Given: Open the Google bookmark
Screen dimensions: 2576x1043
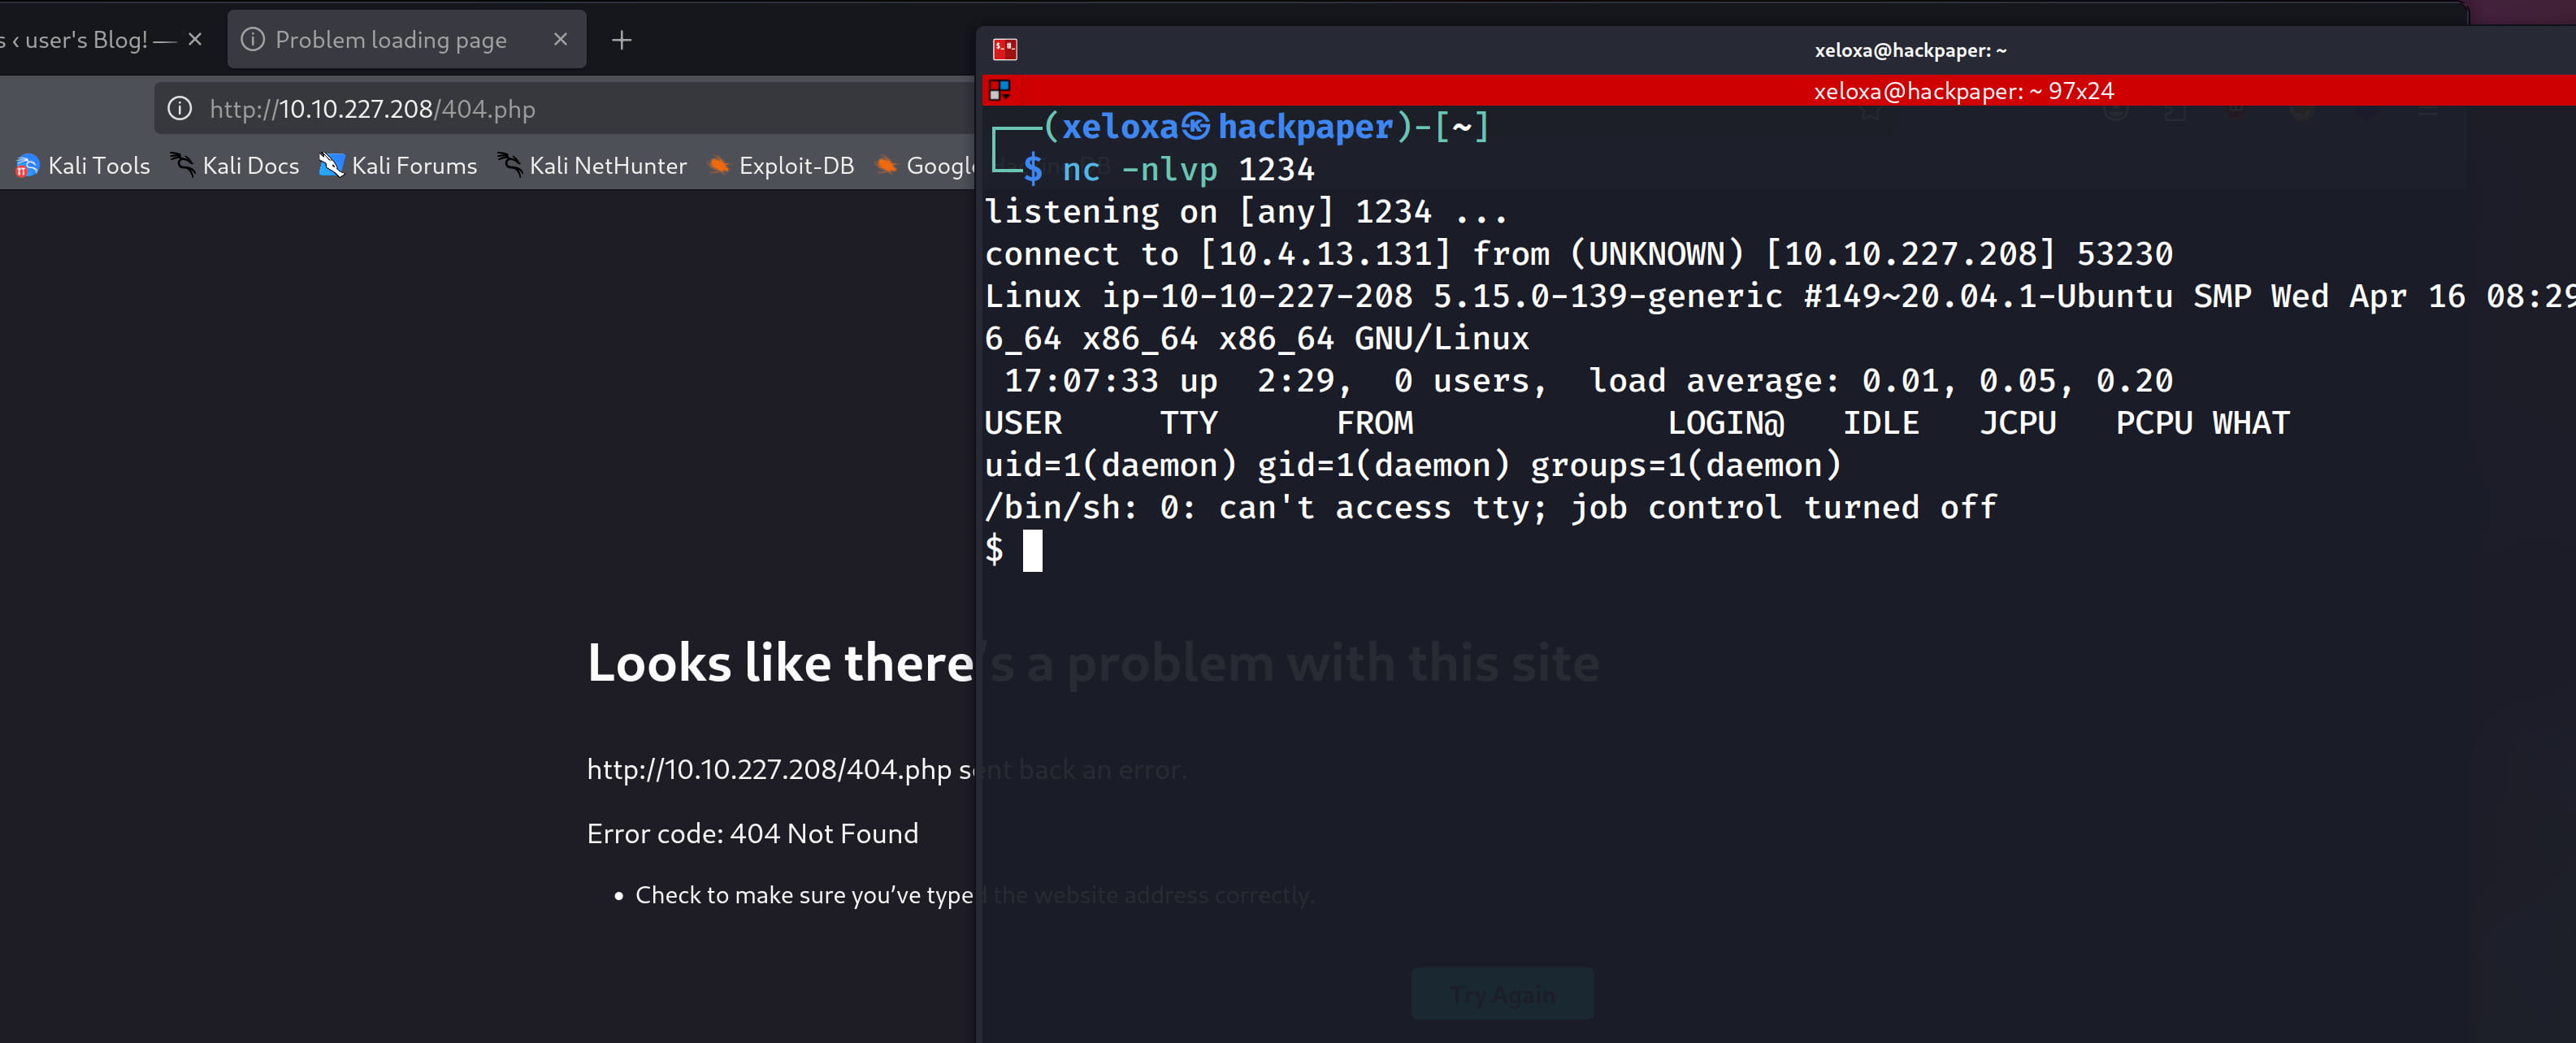Looking at the screenshot, I should pos(925,166).
